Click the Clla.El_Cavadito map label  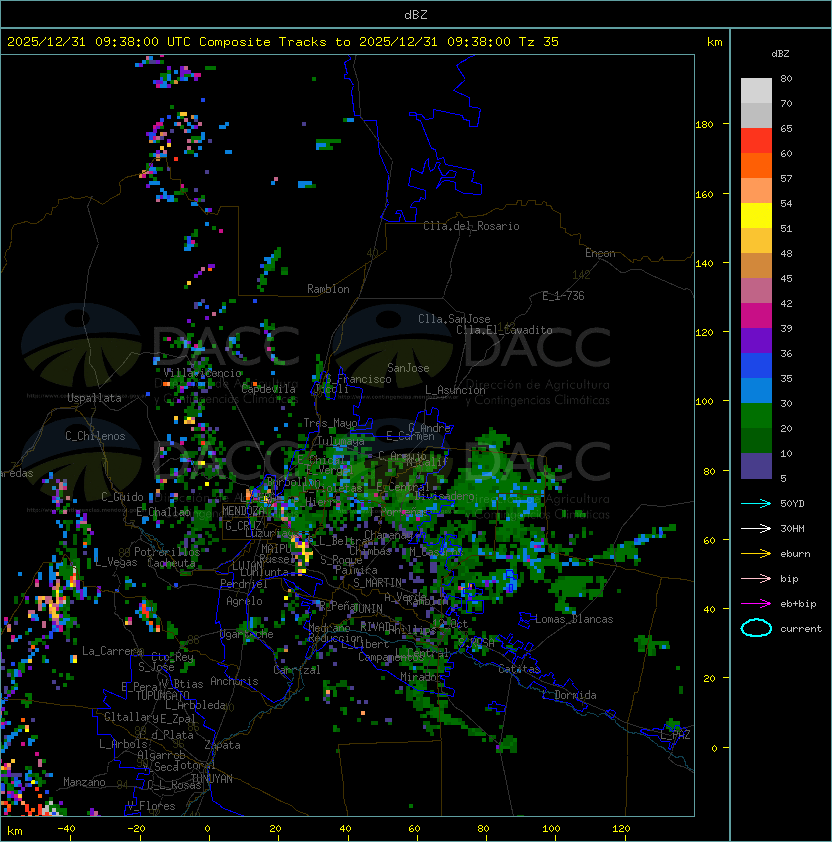(x=504, y=330)
